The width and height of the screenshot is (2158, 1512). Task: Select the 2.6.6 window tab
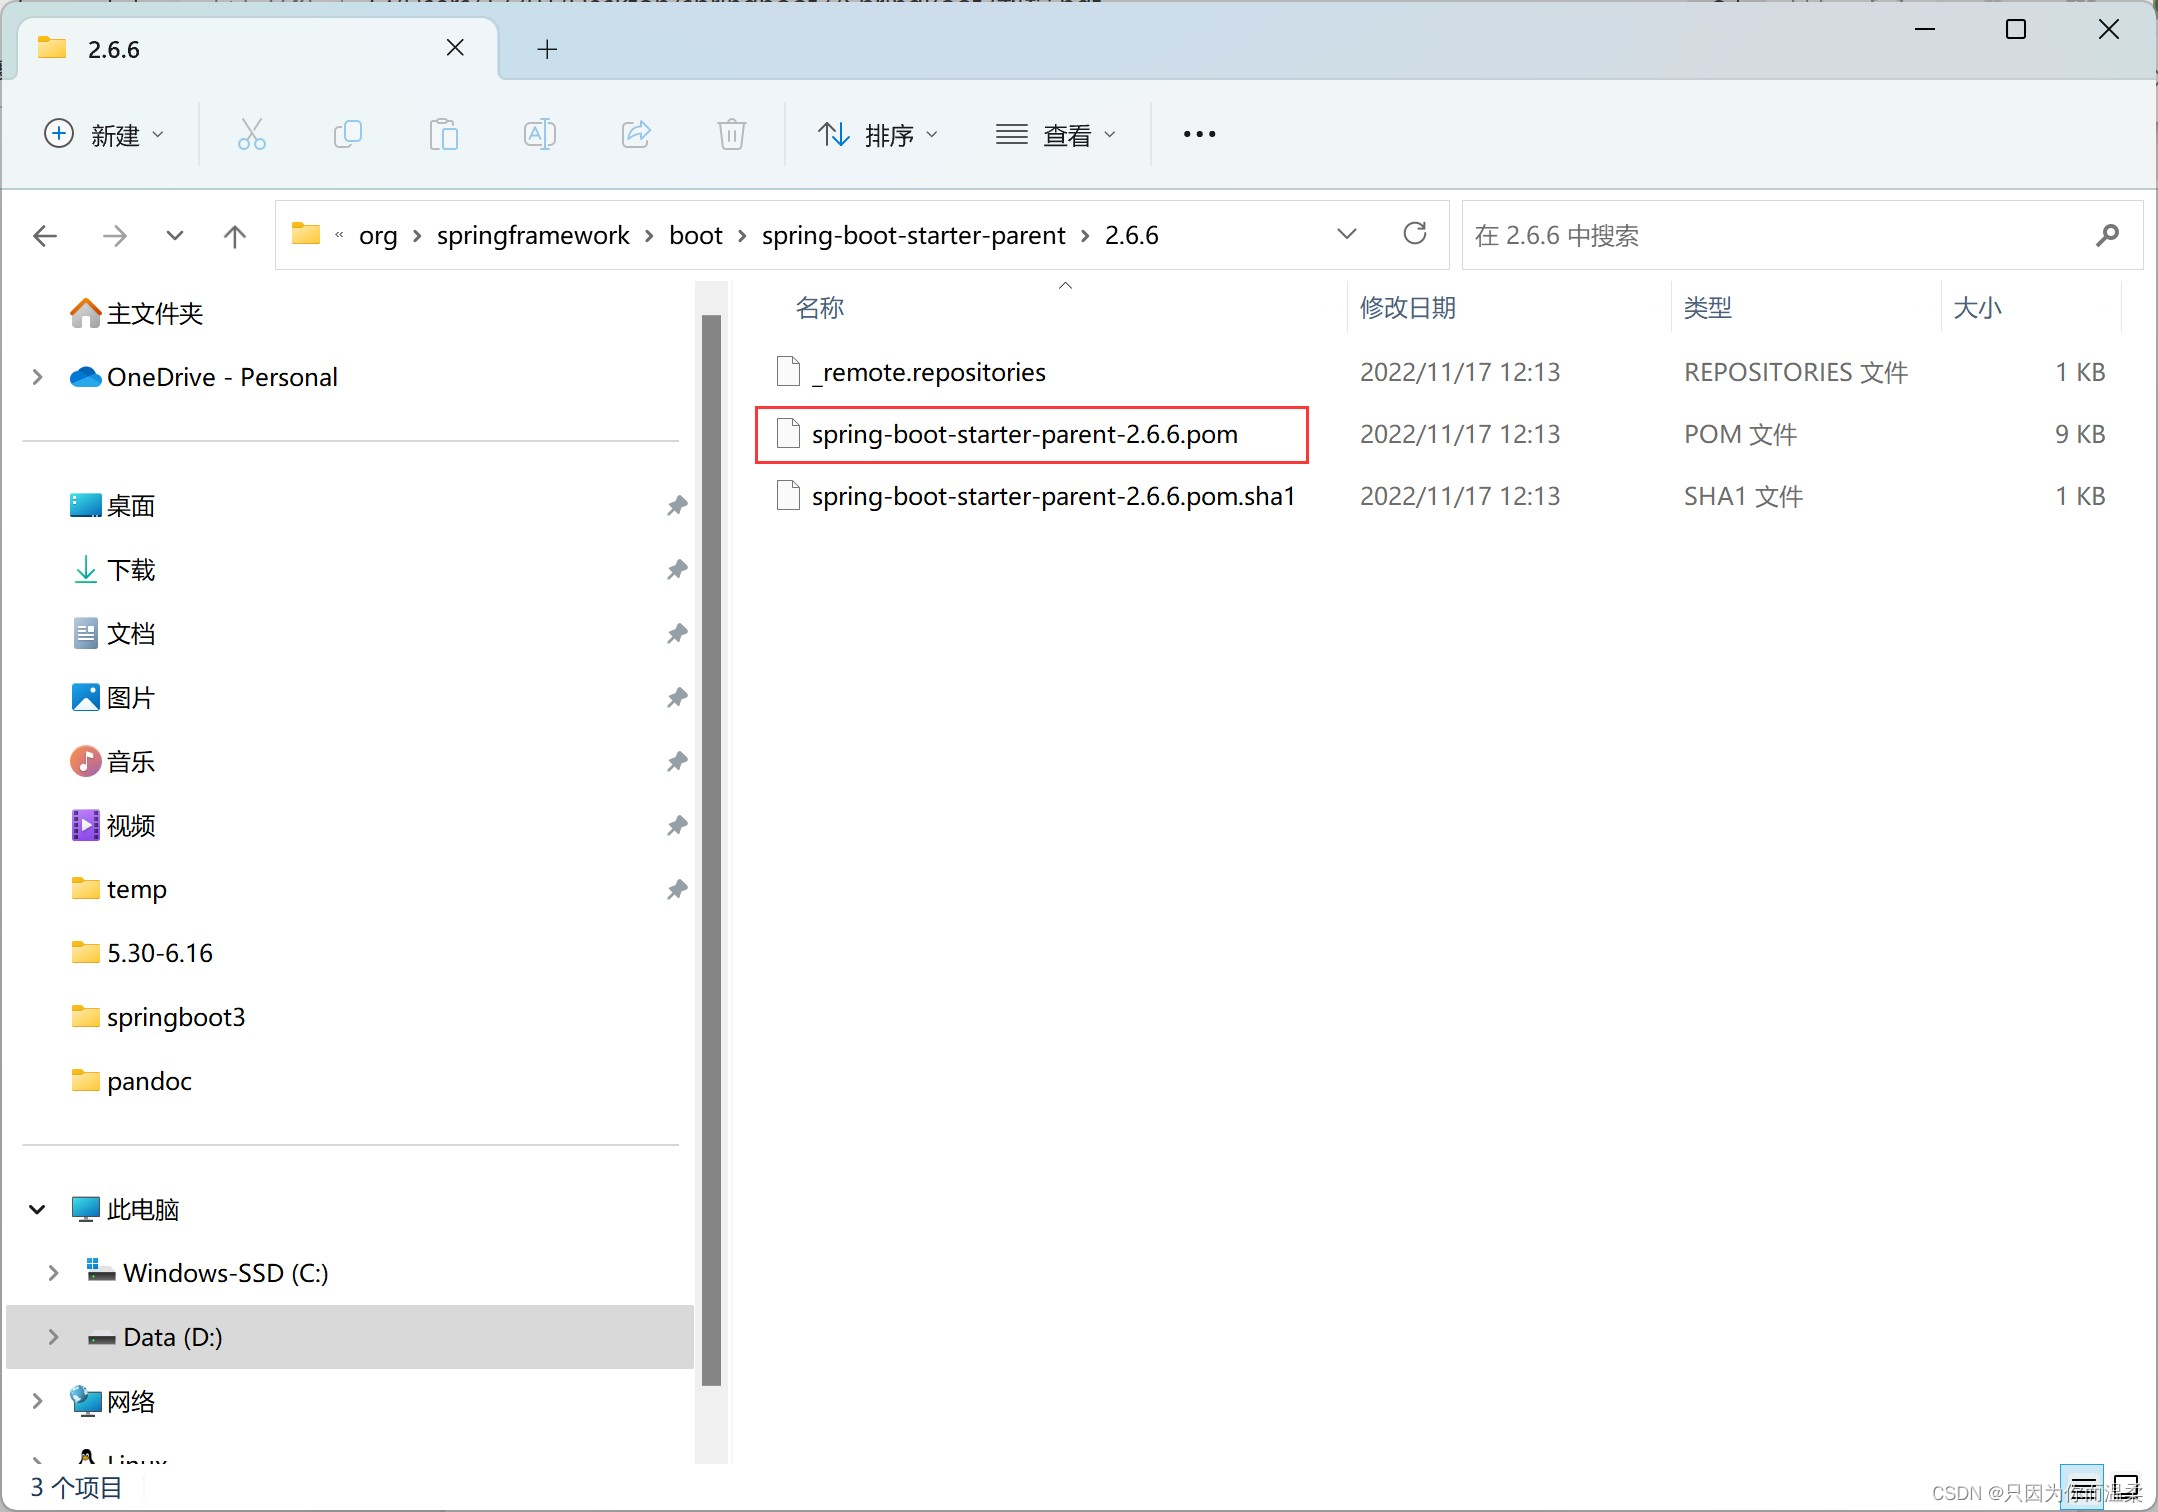coord(258,48)
